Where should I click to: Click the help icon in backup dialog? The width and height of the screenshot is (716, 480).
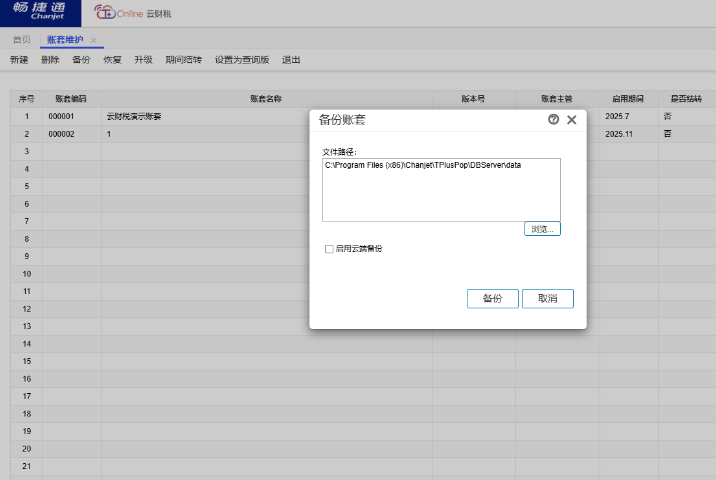tap(553, 120)
